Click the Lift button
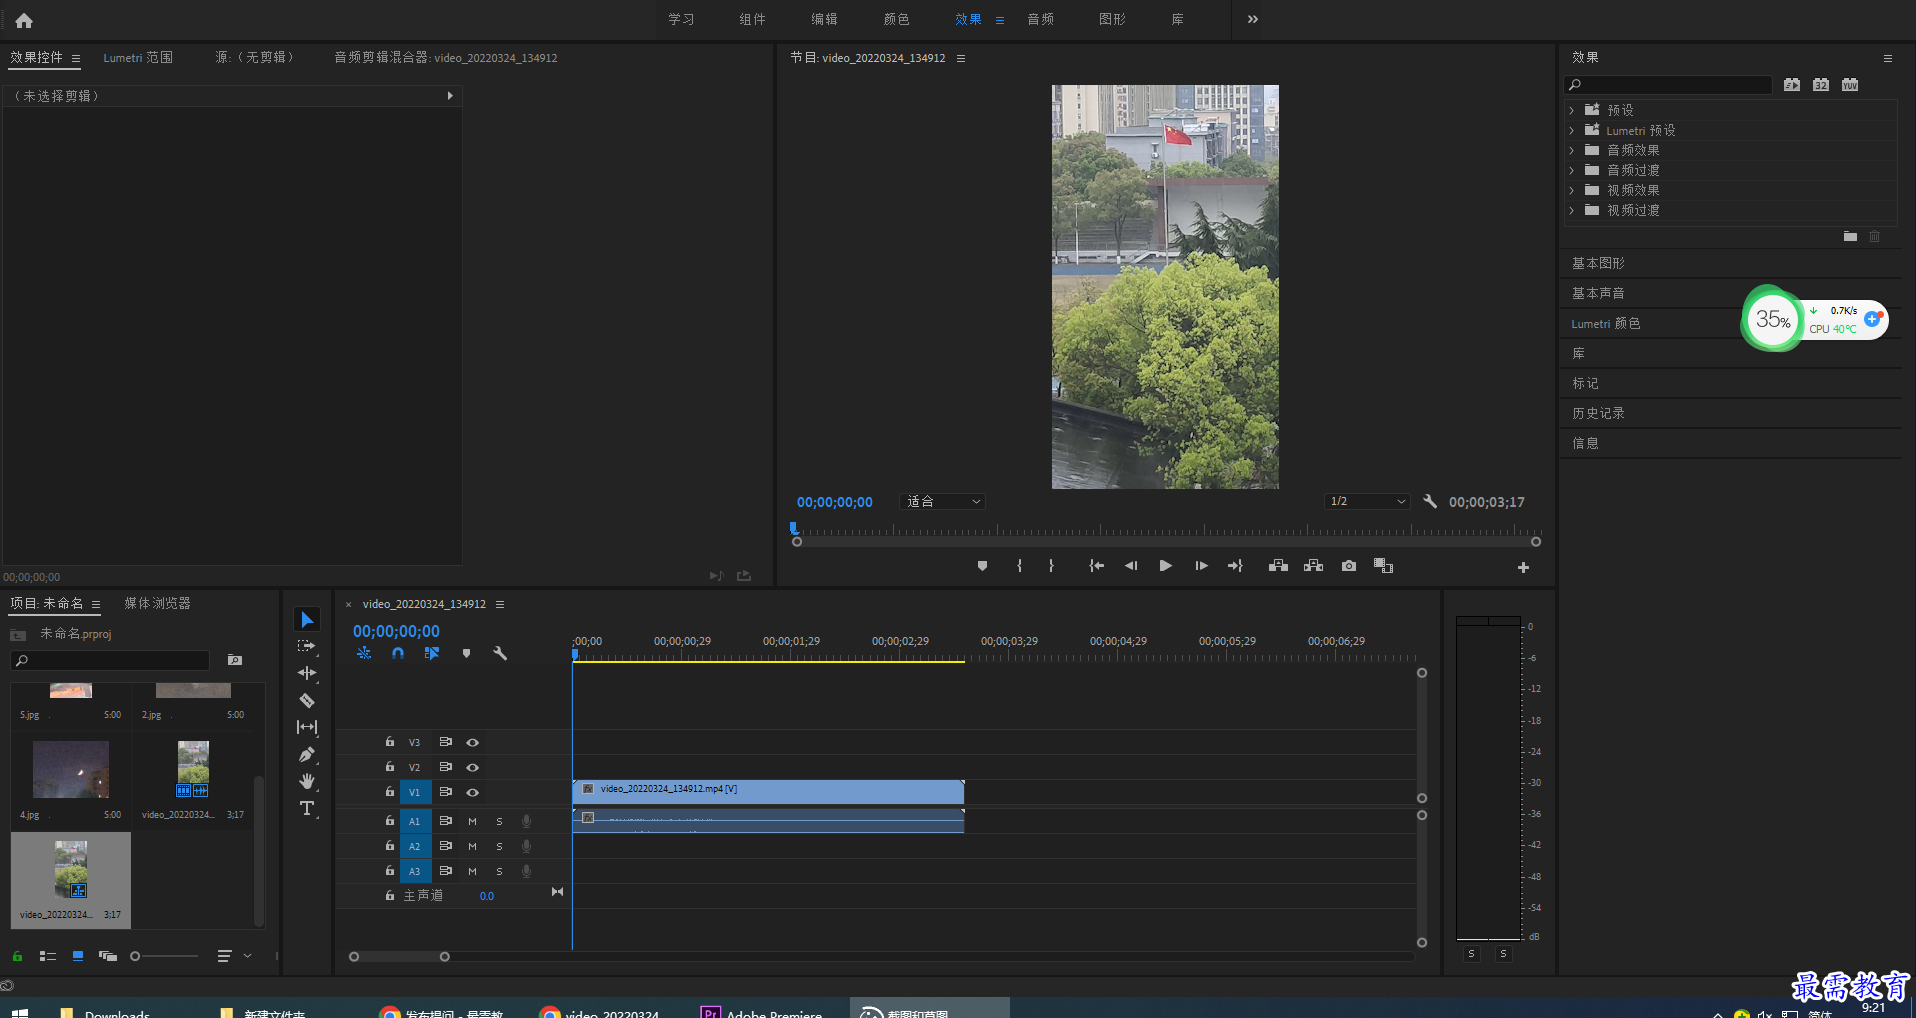The image size is (1916, 1018). tap(1278, 566)
